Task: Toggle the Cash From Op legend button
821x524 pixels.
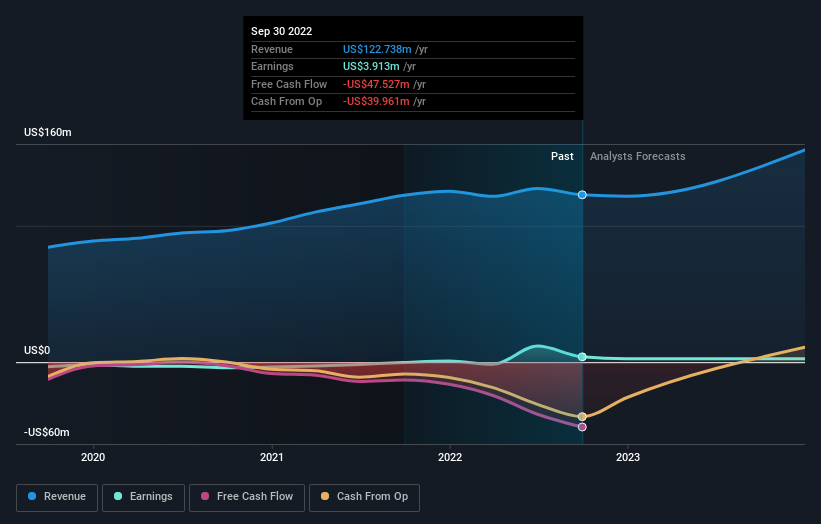Action: tap(364, 497)
